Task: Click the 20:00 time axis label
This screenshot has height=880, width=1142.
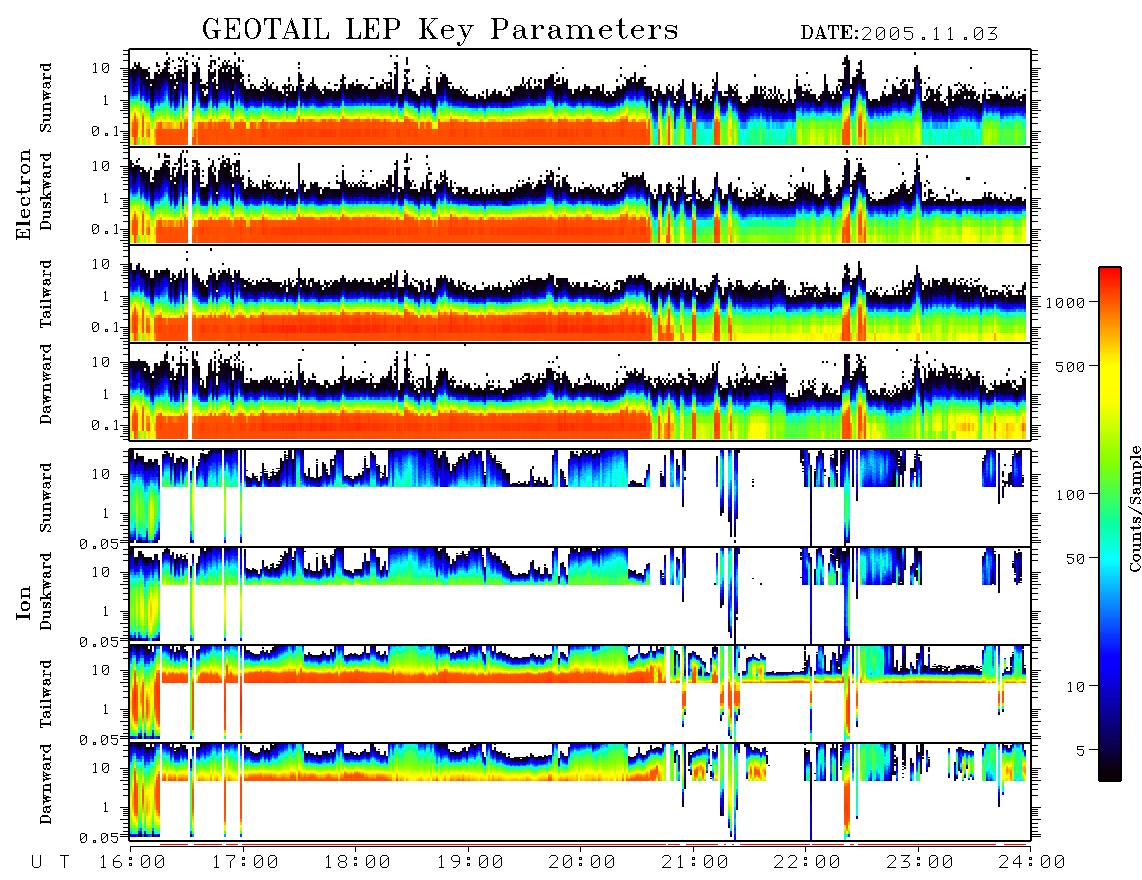Action: pos(583,862)
